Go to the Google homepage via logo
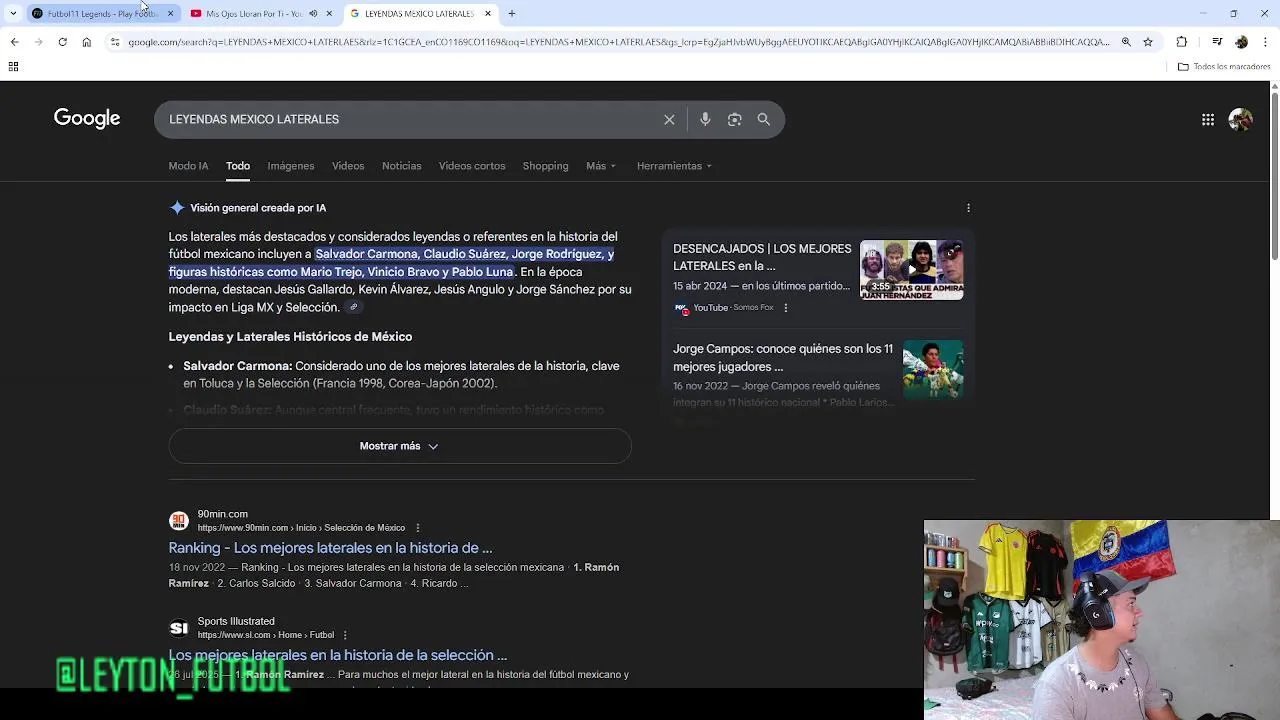 tap(87, 118)
